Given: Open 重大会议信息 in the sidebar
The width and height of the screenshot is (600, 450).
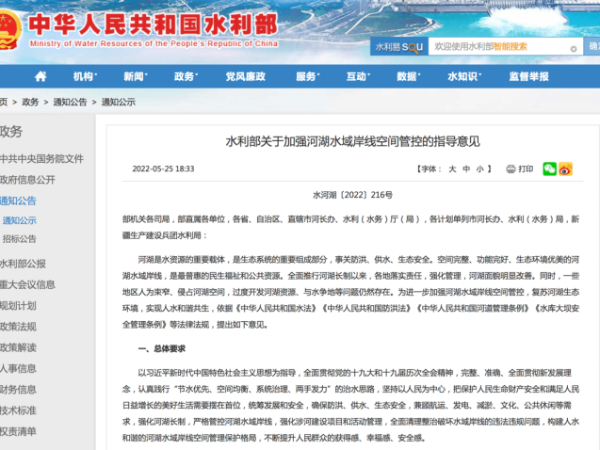Looking at the screenshot, I should pos(28,285).
